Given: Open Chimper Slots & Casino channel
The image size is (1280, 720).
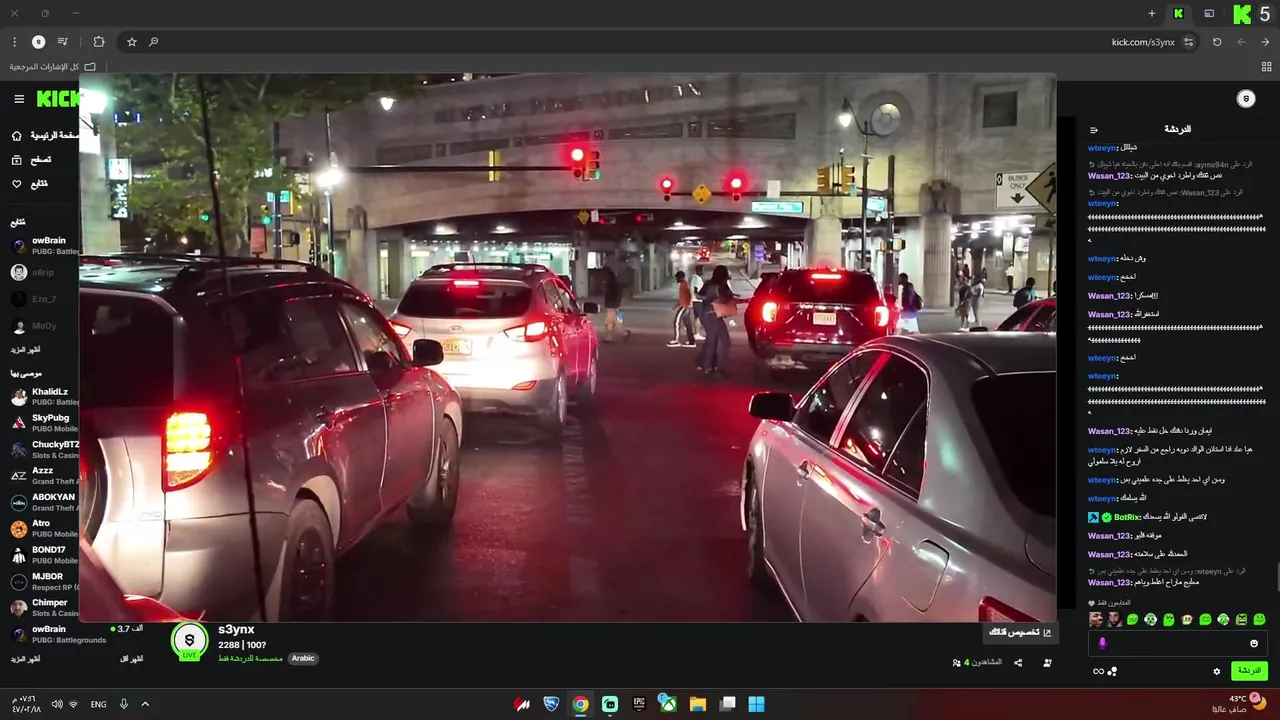Looking at the screenshot, I should [x=45, y=608].
